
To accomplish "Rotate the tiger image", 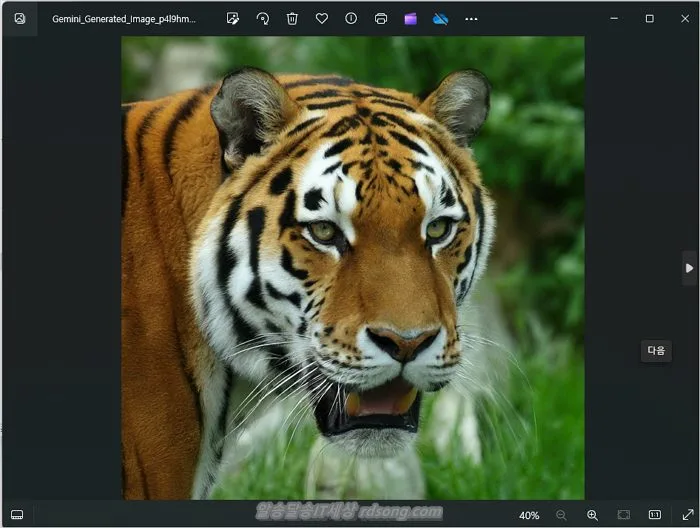I will (x=263, y=19).
